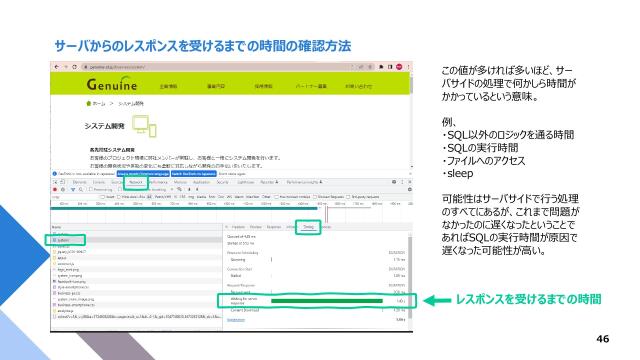
Task: Toggle the device toolbar icon
Action: [63, 182]
